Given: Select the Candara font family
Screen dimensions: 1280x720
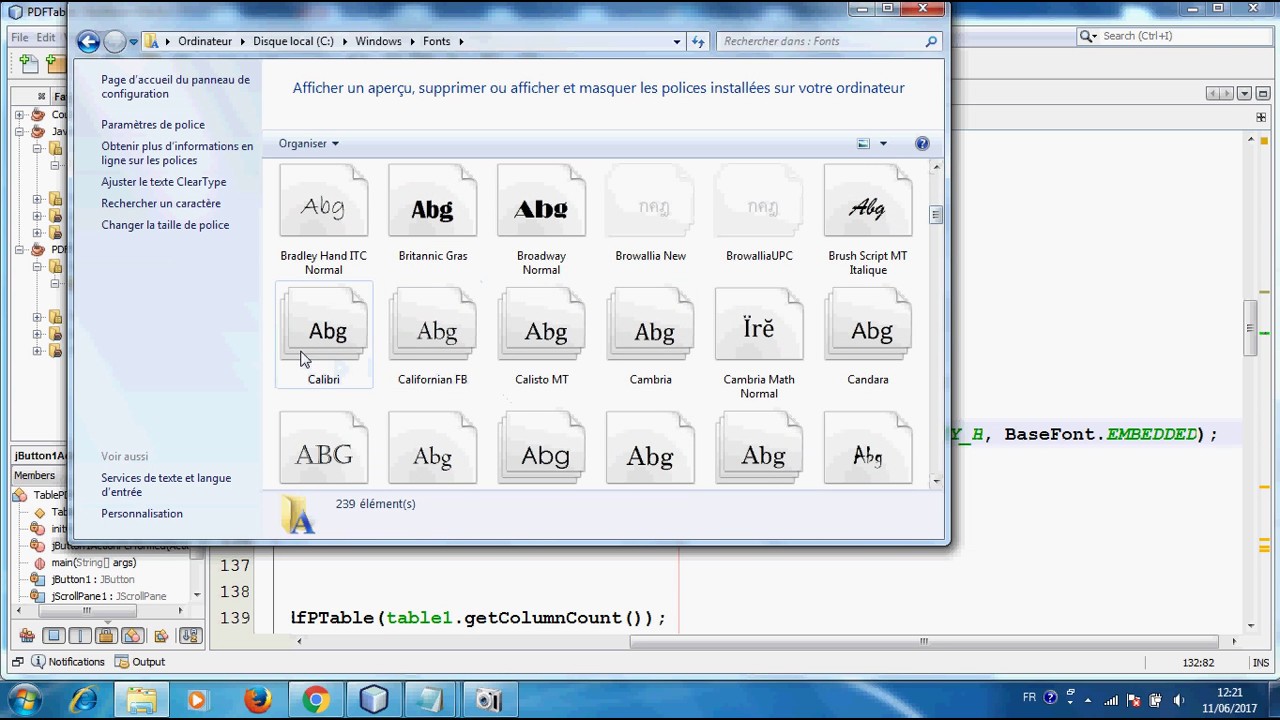Looking at the screenshot, I should click(868, 337).
